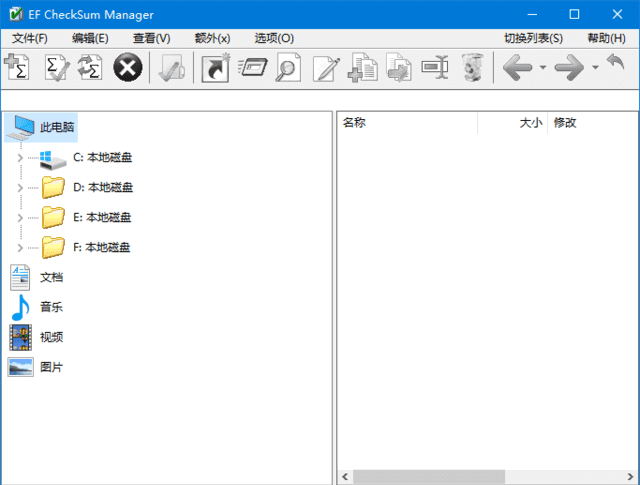Image resolution: width=640 pixels, height=485 pixels.
Task: Click the magnifier file search icon
Action: [x=288, y=67]
